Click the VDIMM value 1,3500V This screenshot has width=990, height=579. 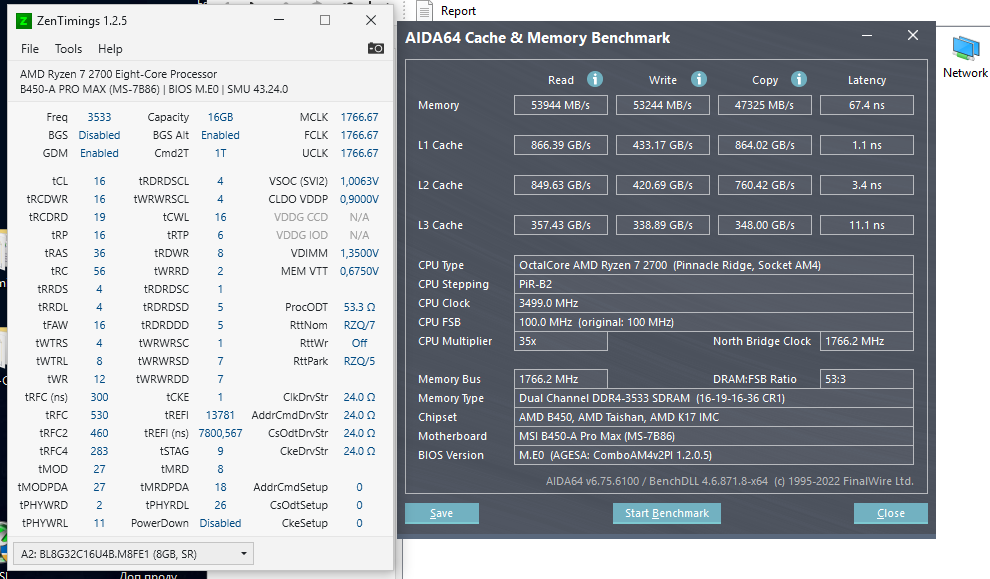359,253
